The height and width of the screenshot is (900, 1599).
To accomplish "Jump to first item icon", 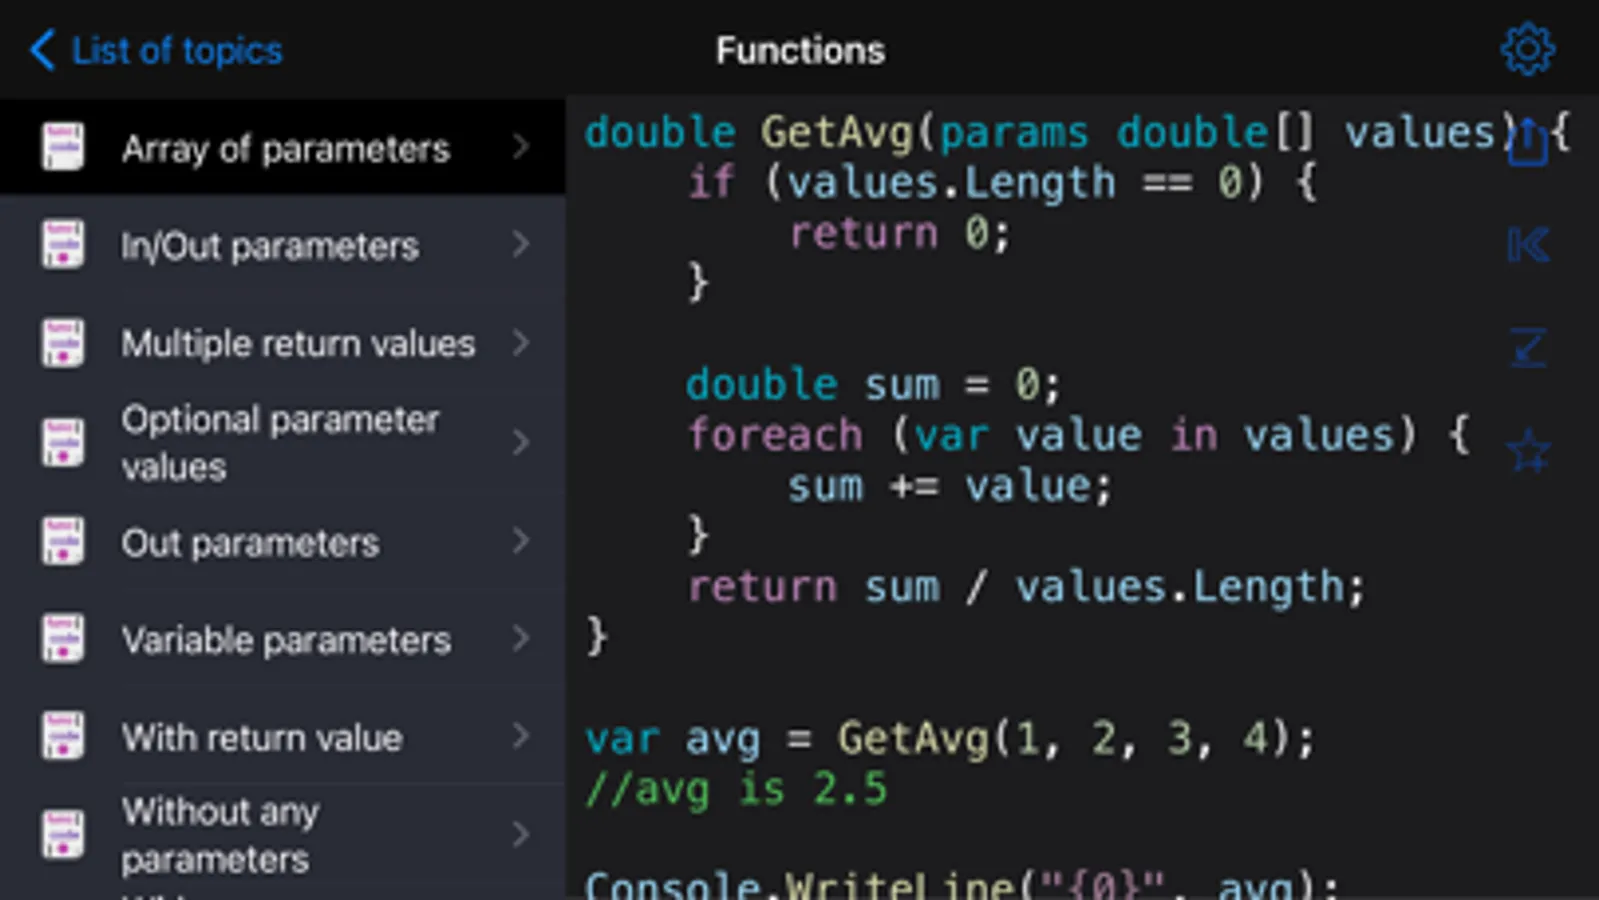I will tap(1528, 245).
